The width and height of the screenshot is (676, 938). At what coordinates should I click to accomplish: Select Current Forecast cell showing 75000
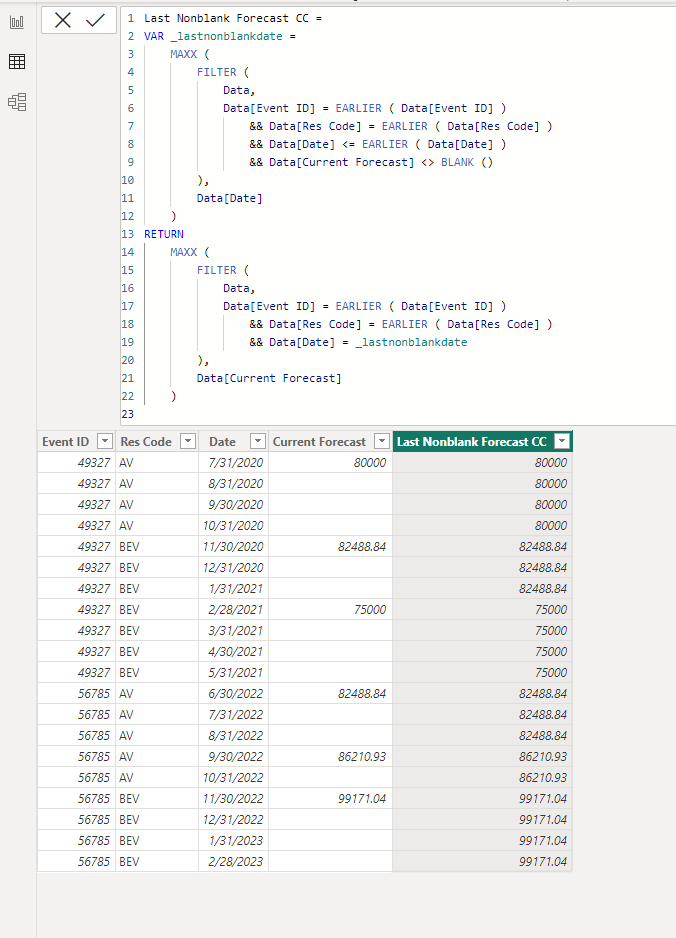tap(330, 609)
